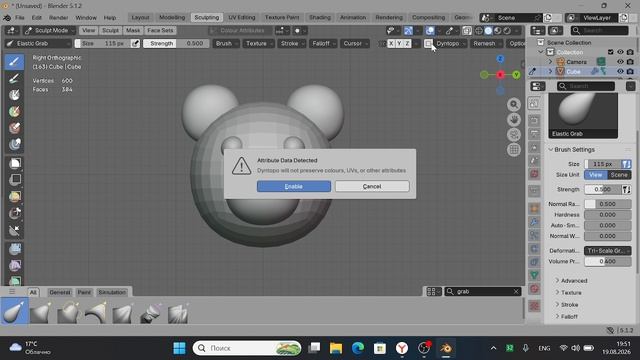Toggle size pressure sensitivity icon in header
Viewport: 640px width, 360px height.
click(135, 43)
